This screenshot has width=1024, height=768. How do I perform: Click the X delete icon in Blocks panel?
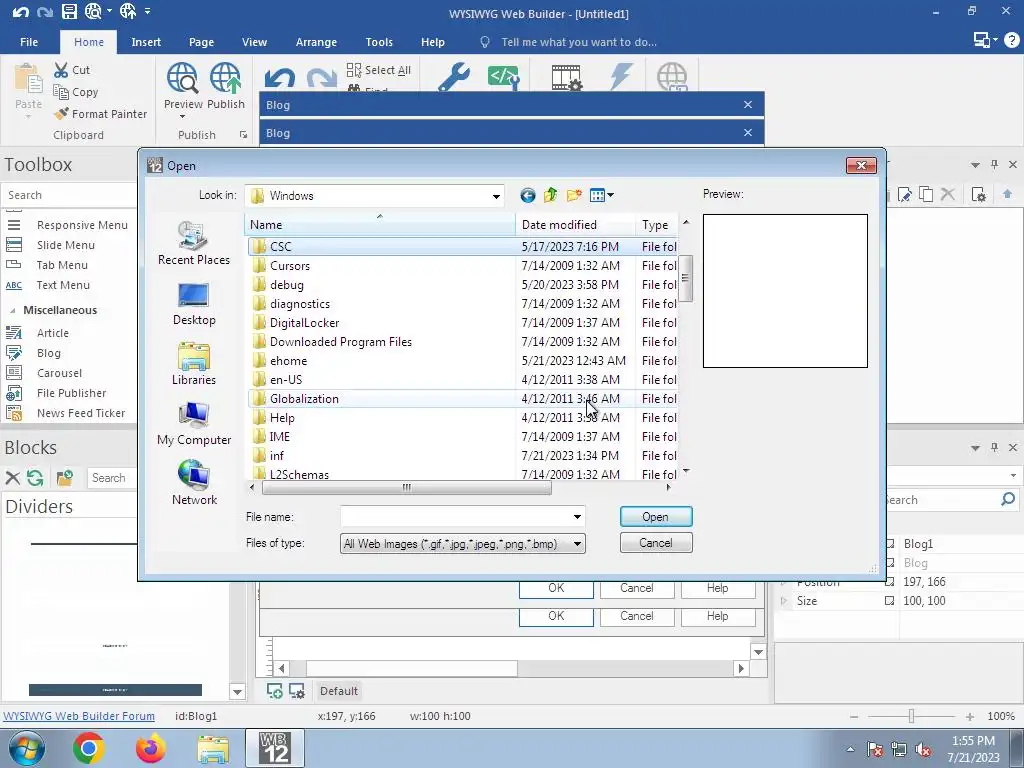[12, 477]
